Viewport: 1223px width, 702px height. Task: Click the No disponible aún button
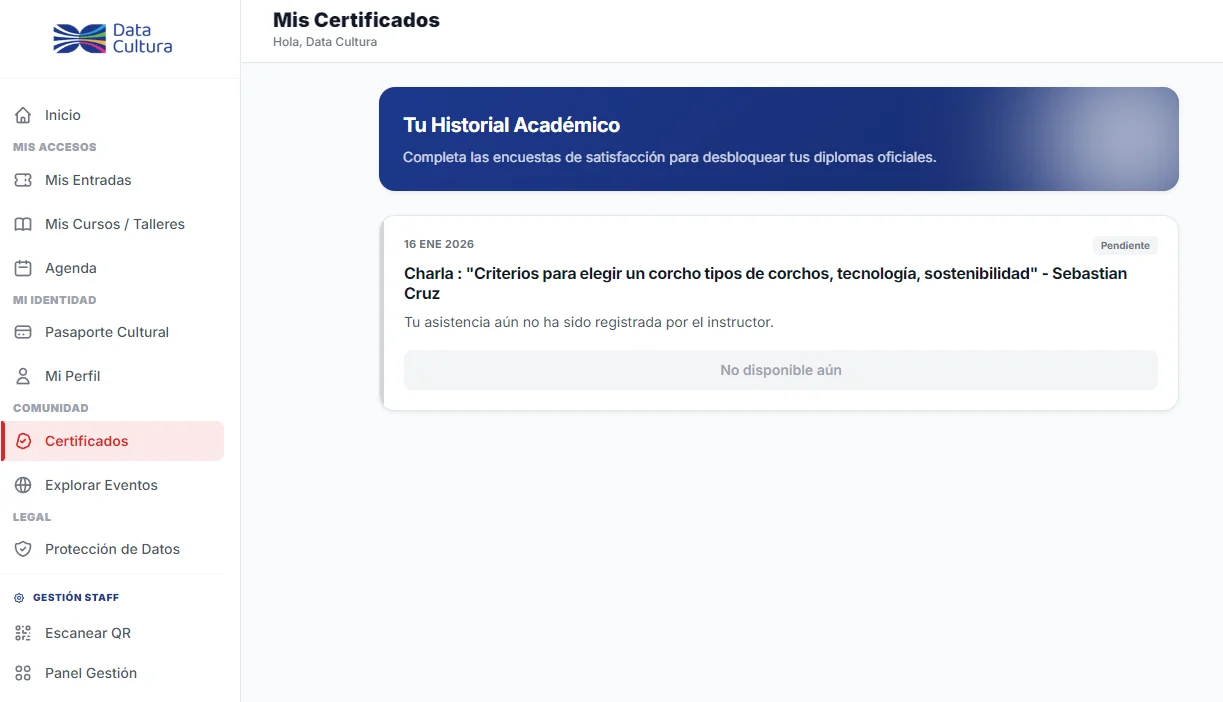[780, 369]
